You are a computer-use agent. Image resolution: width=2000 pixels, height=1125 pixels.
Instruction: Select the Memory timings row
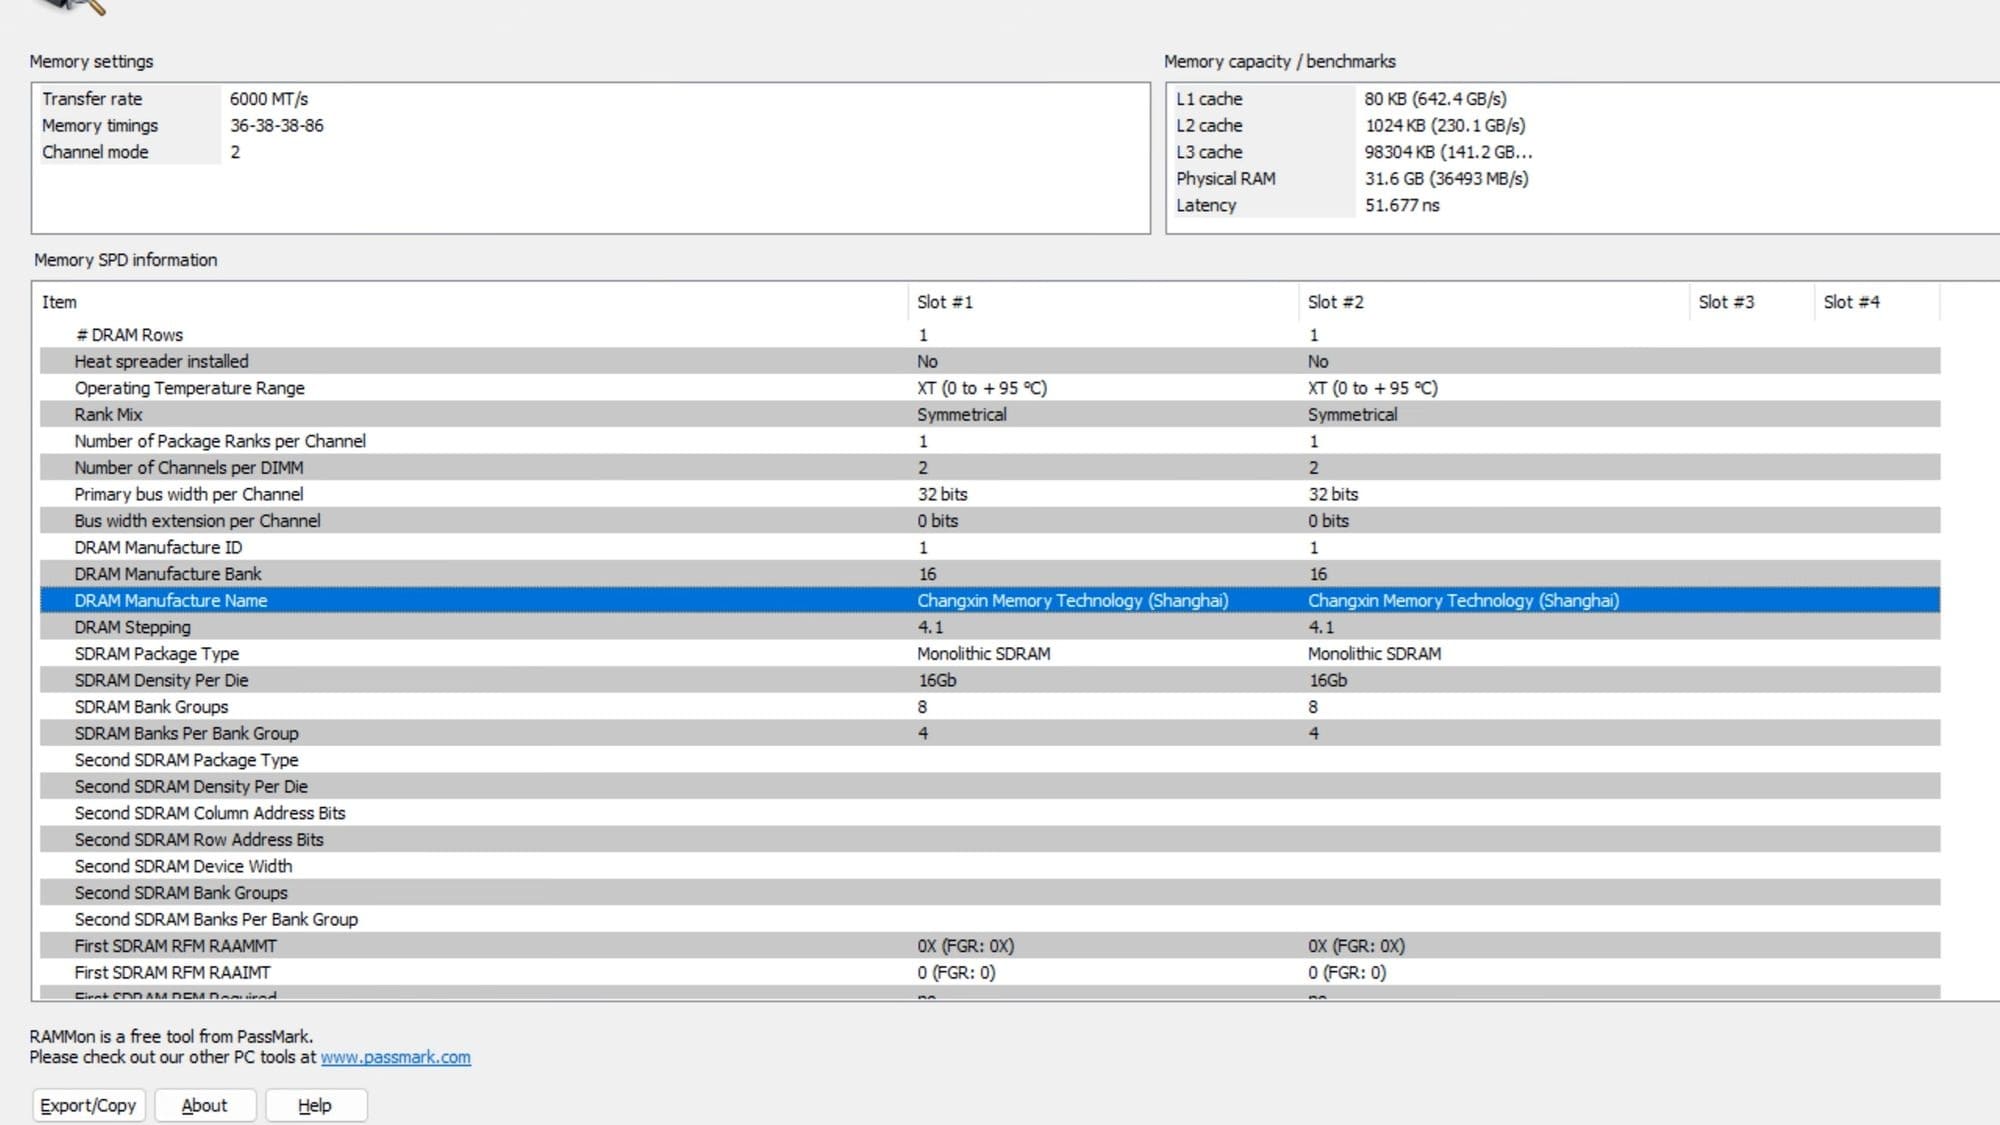point(100,125)
